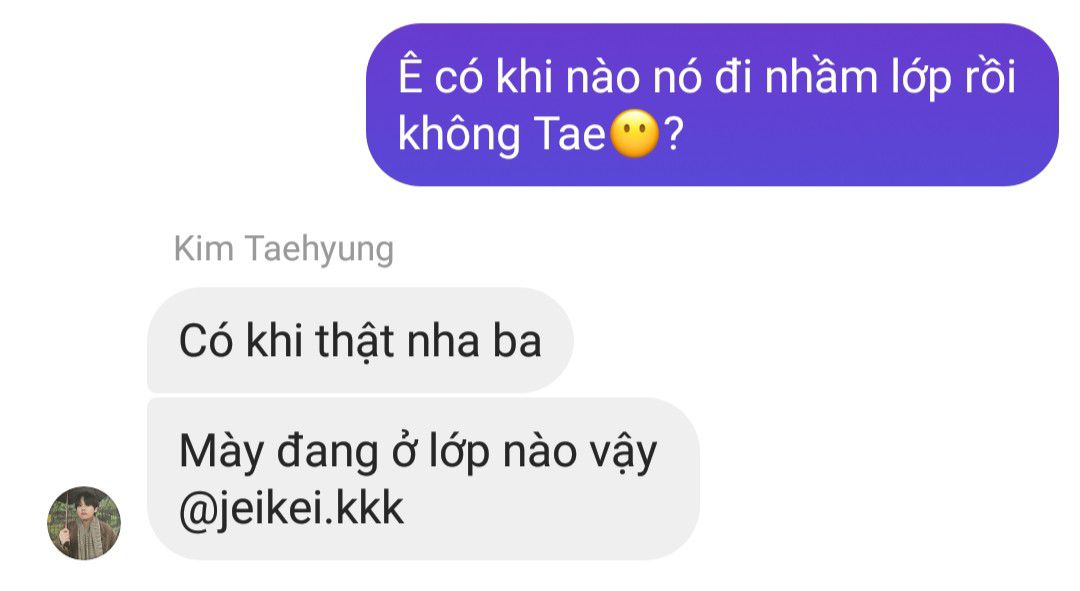Click the word "Có" in the first gray message

click(206, 341)
